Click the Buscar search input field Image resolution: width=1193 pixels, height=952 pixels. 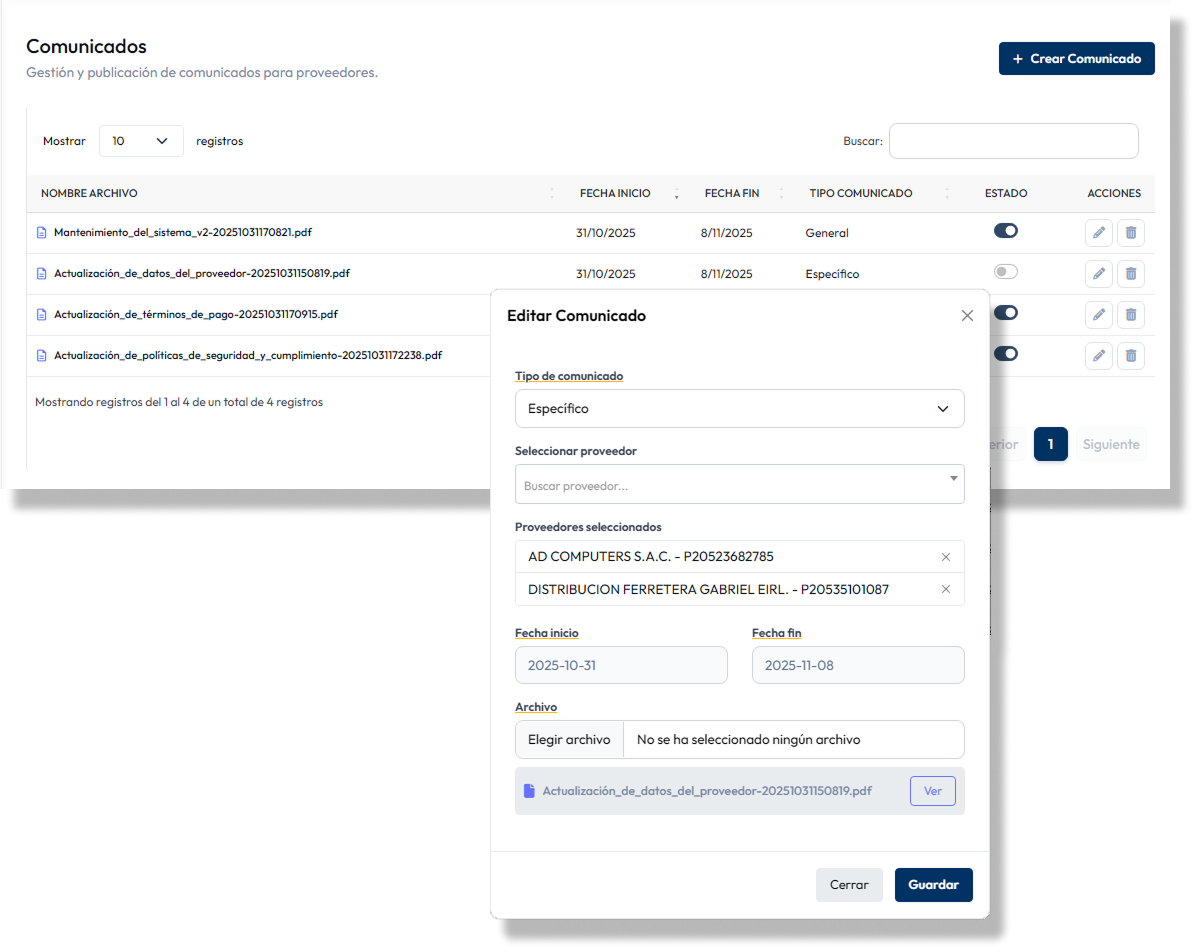[1013, 141]
